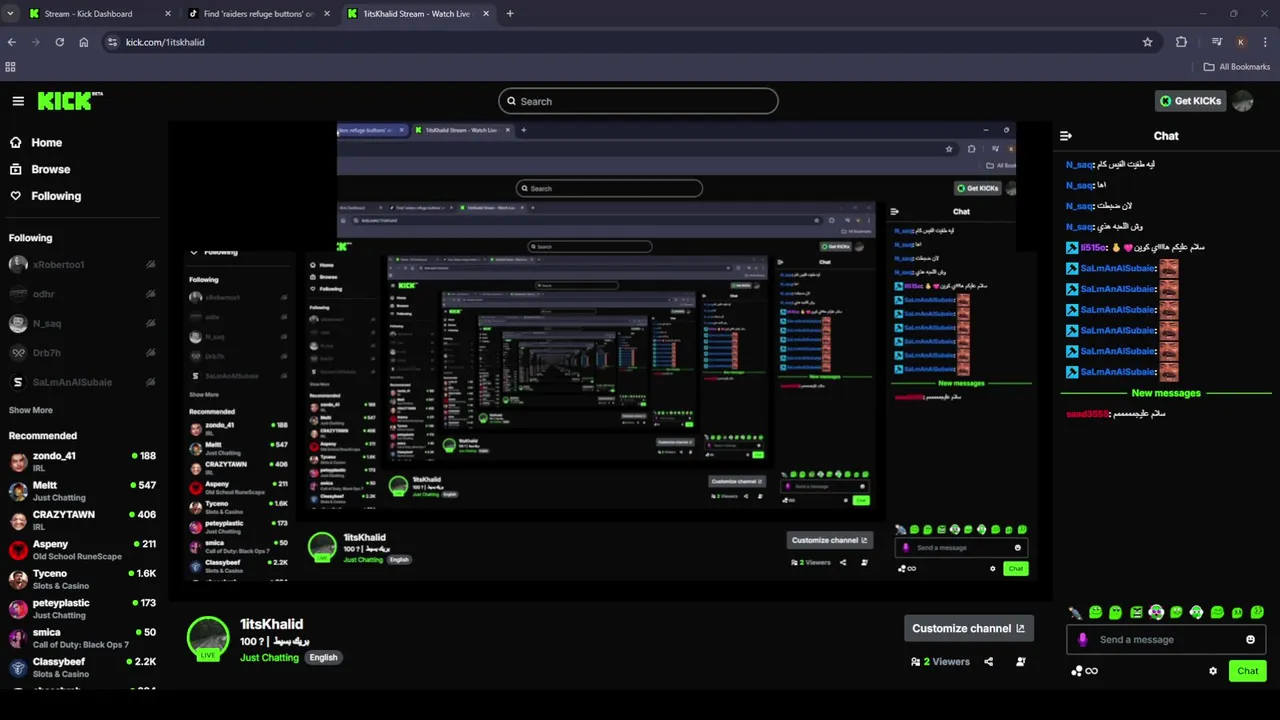Click the saad3555 username in chat
The image size is (1280, 720).
tap(1087, 414)
